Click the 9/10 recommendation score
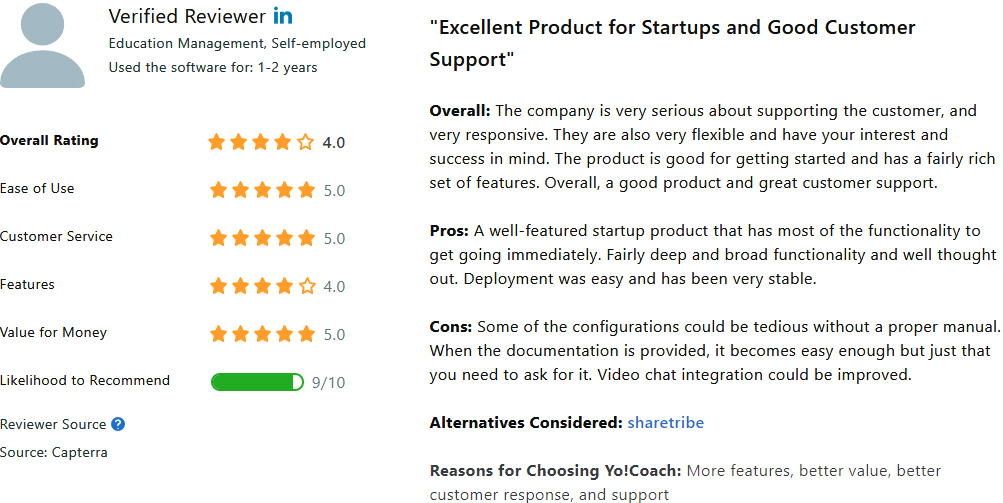The image size is (1003, 503). coord(328,383)
